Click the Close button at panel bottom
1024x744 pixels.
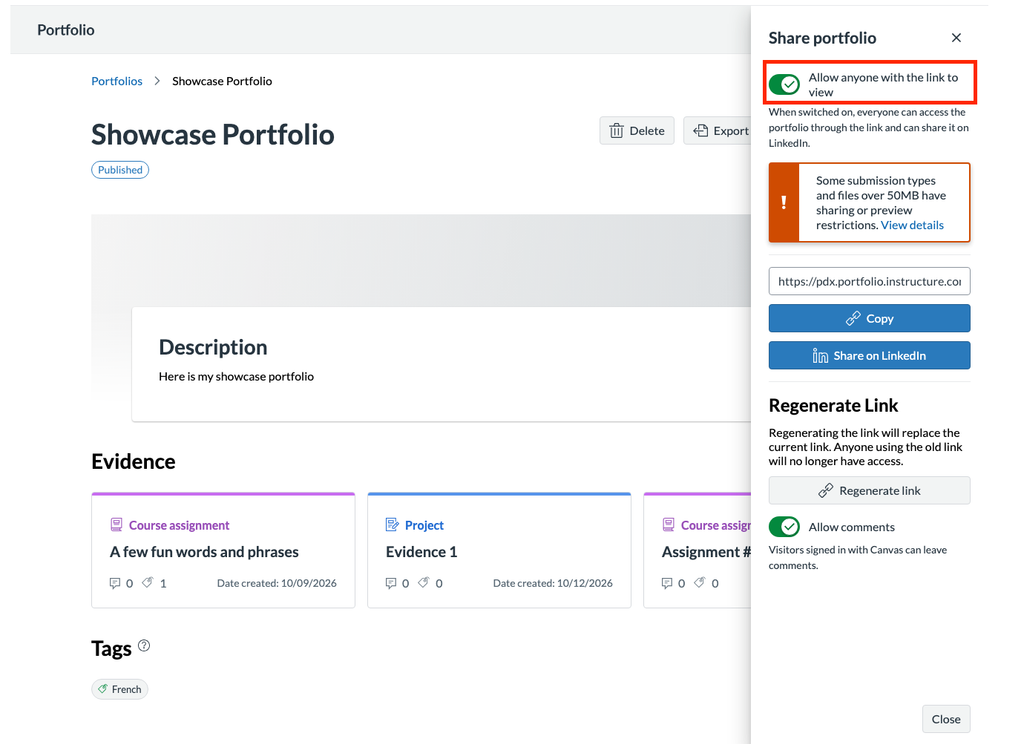pyautogui.click(x=946, y=719)
